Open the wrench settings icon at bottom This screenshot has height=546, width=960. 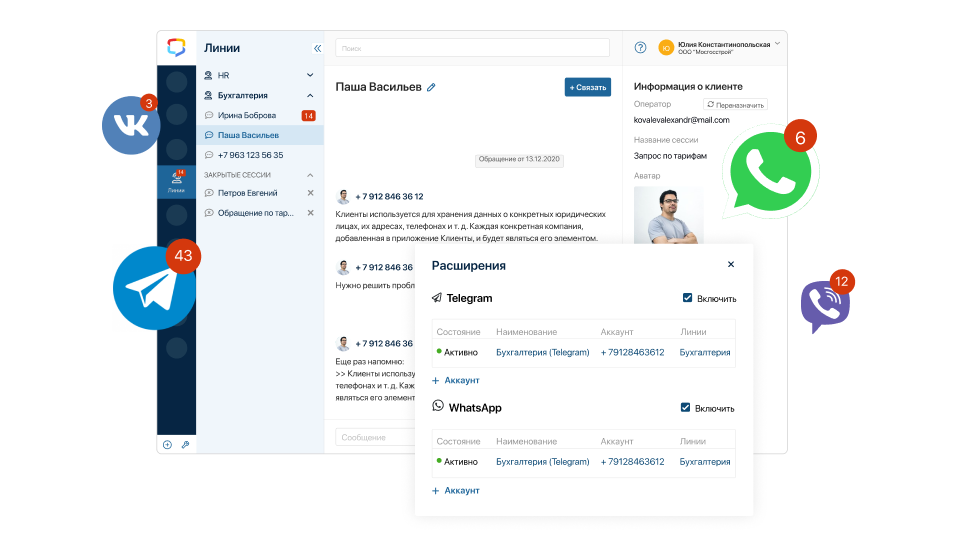tap(186, 444)
